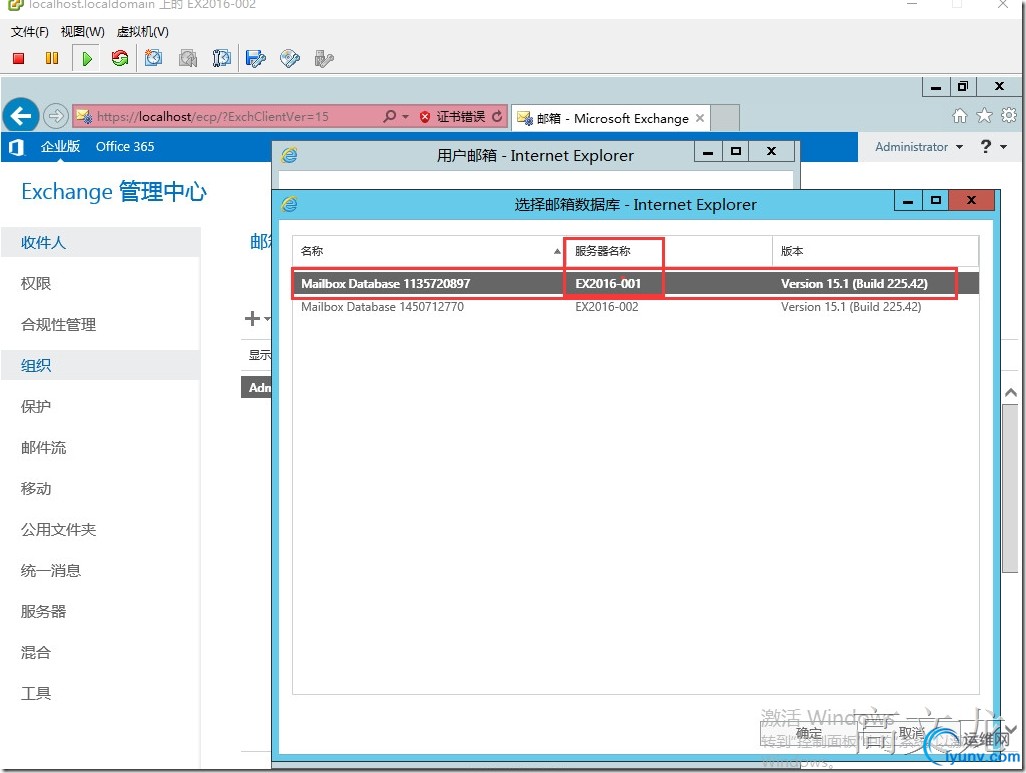Open the 文件(F) menu
1026x773 pixels.
pos(29,31)
